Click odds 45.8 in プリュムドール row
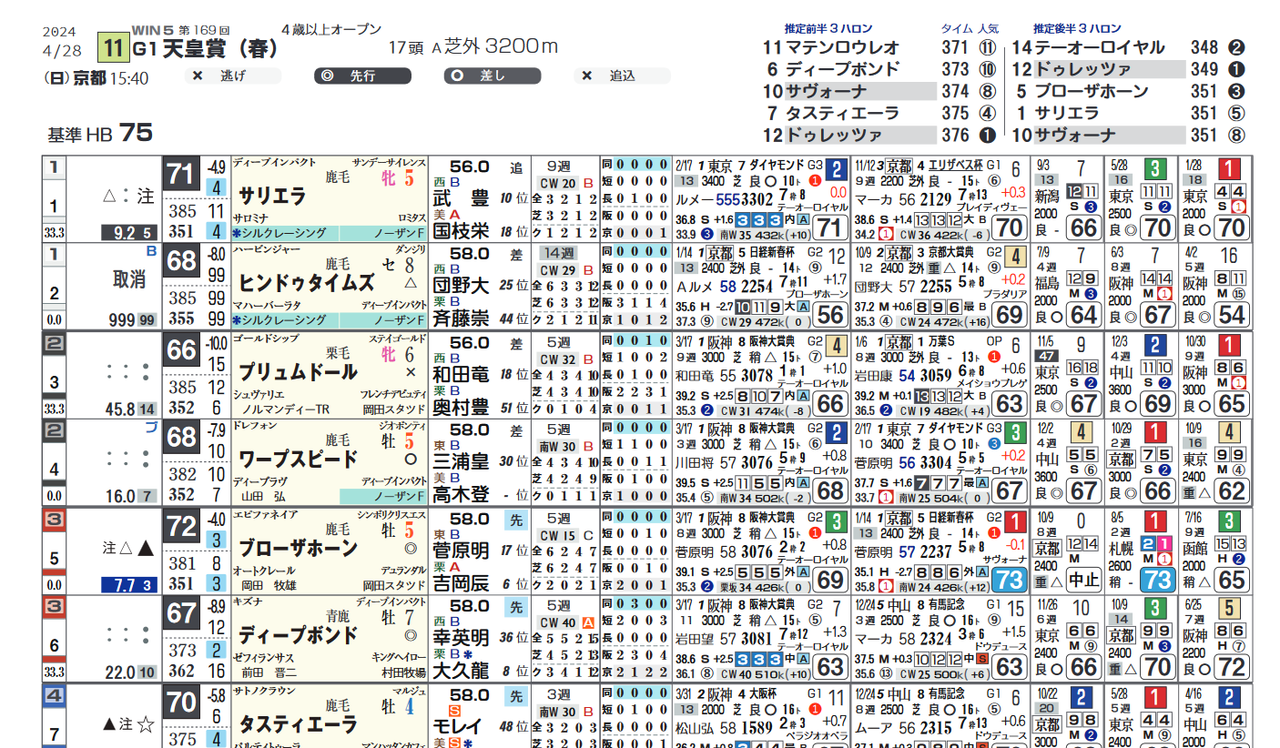Viewport: 1280px width, 748px height. 120,409
